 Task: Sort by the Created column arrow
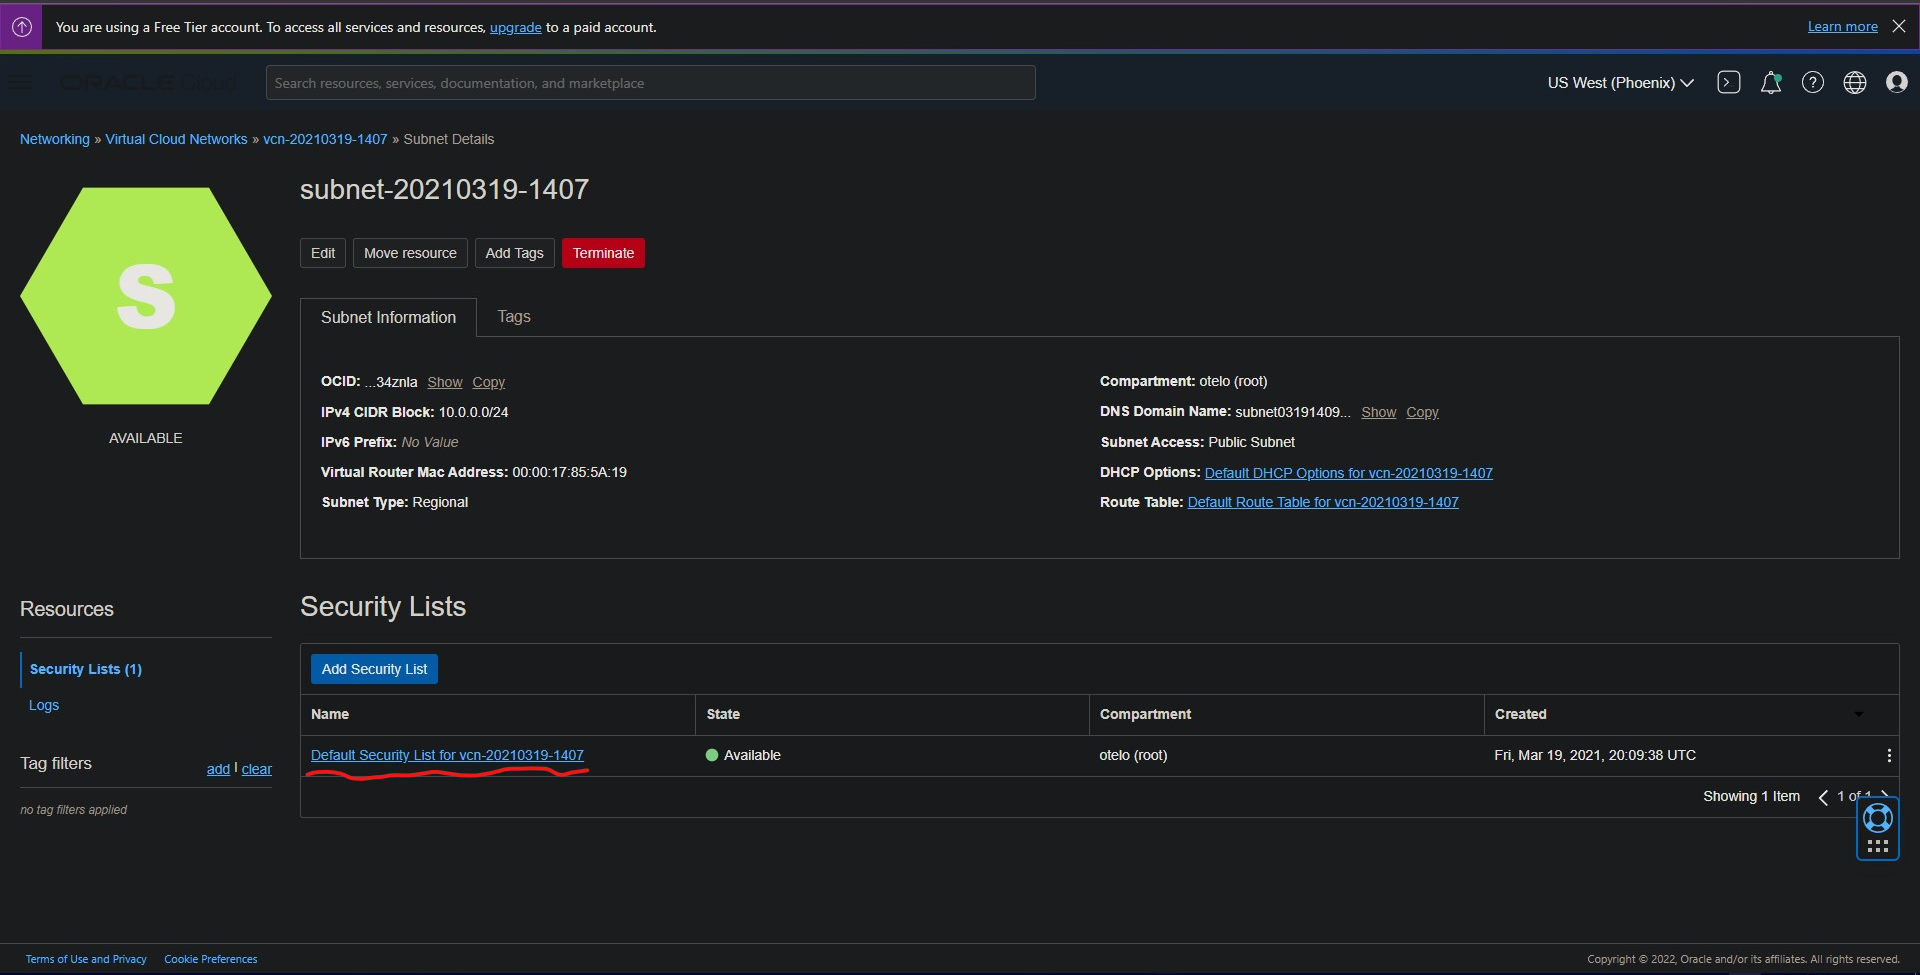(x=1859, y=714)
